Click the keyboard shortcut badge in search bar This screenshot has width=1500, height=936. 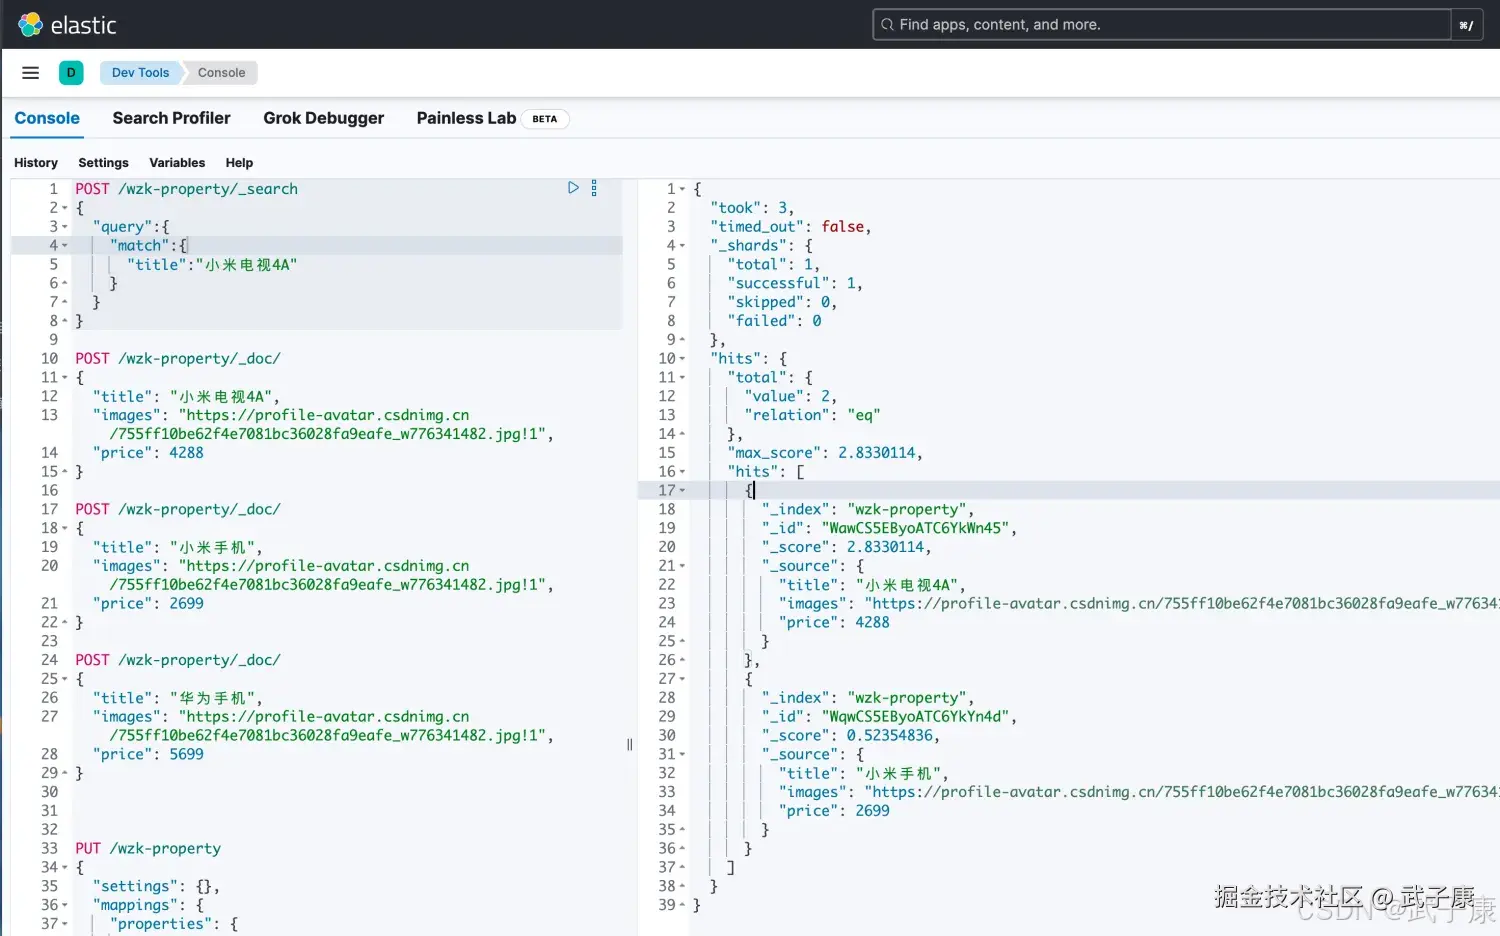[1465, 25]
